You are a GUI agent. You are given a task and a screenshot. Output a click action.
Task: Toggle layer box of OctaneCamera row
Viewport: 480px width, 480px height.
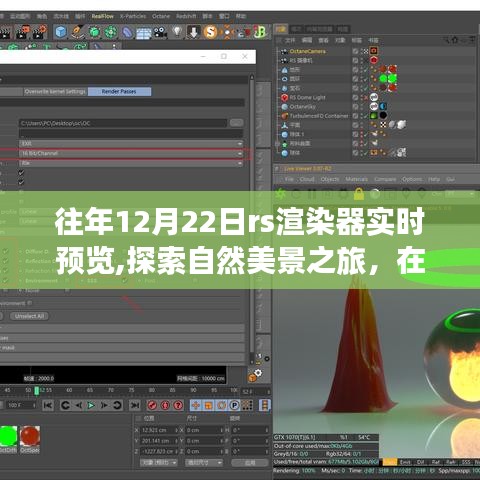[x=355, y=51]
